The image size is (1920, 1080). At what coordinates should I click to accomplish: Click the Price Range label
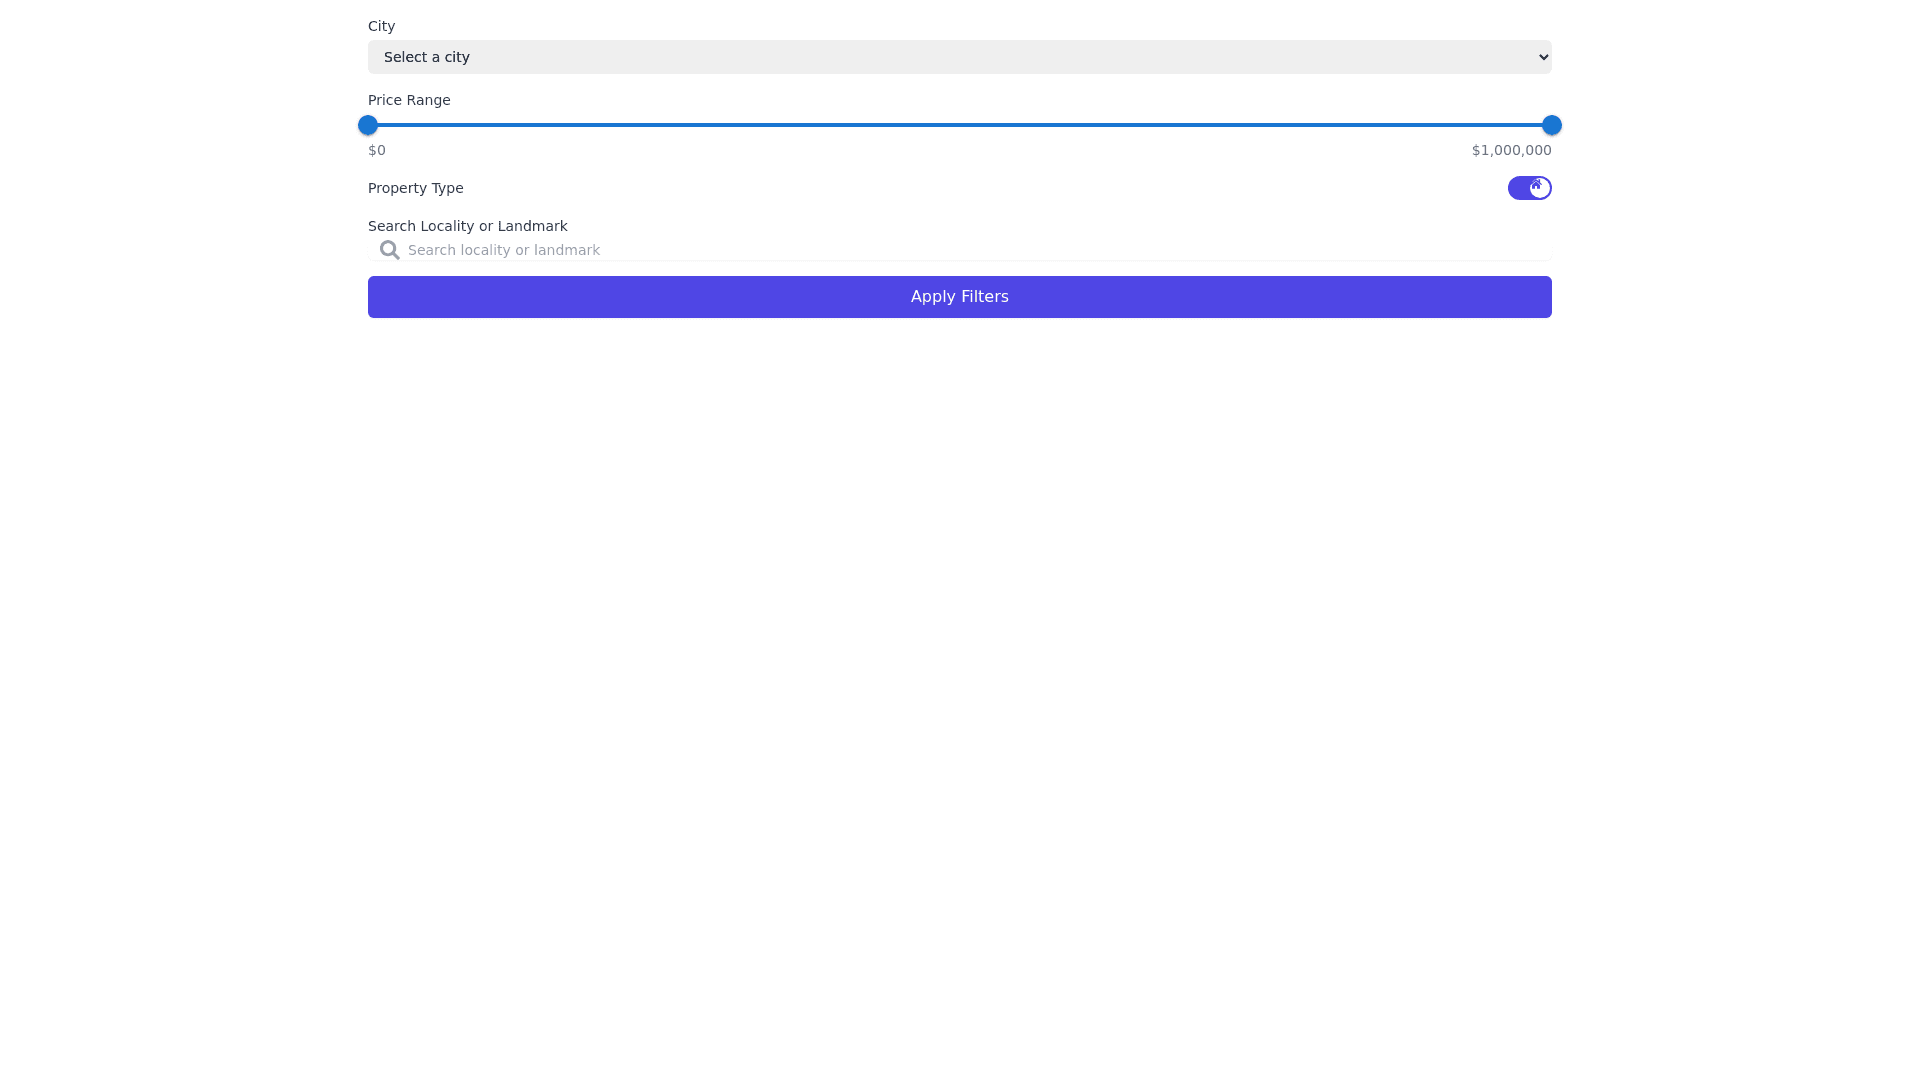409,100
